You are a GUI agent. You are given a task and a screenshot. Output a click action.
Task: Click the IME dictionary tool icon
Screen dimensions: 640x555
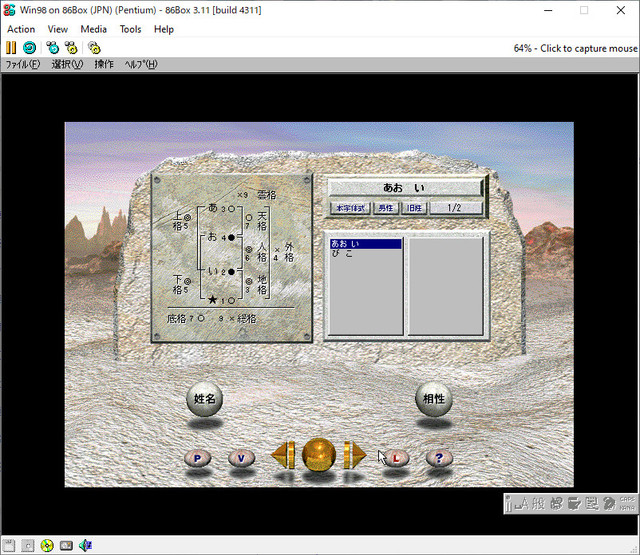(x=574, y=504)
